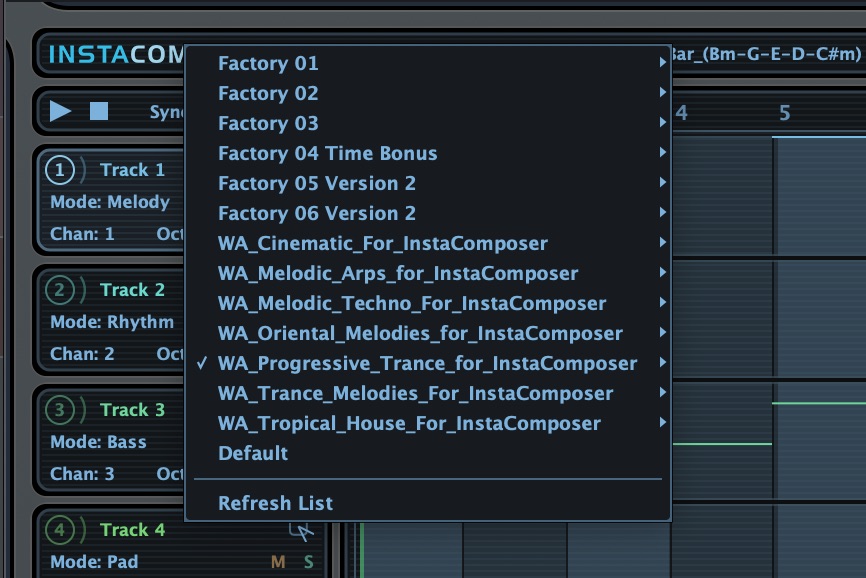Click the Track 3 number circle icon
This screenshot has width=866, height=578.
[61, 410]
